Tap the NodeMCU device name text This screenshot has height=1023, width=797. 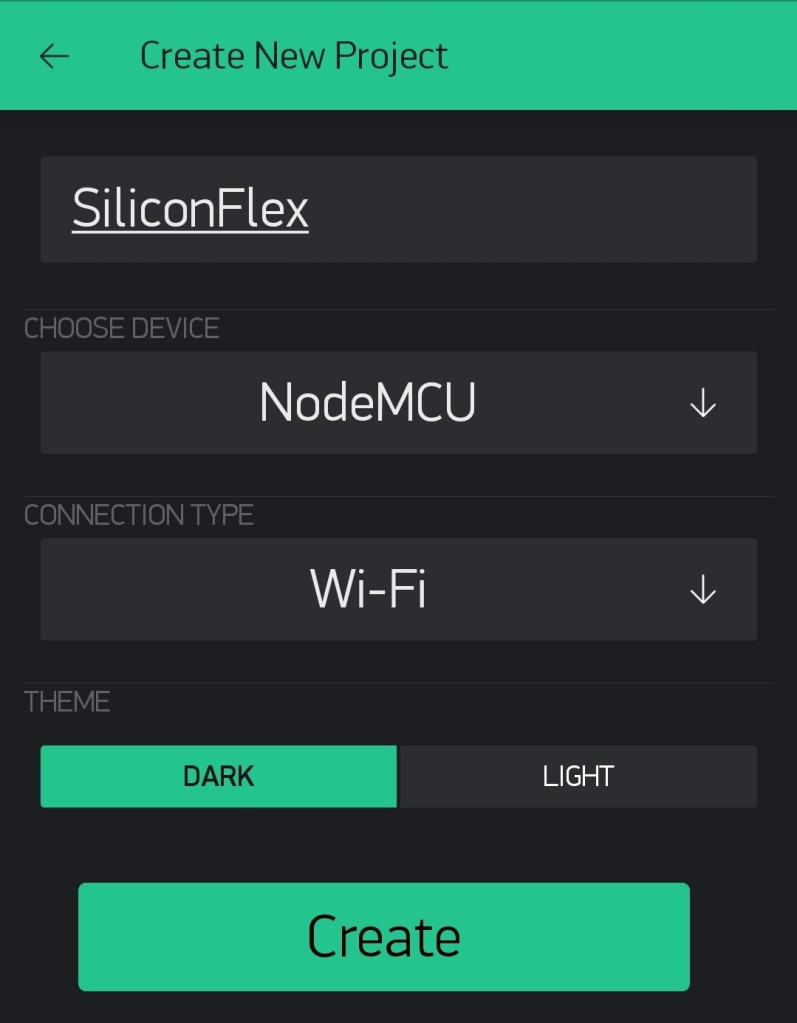pyautogui.click(x=367, y=403)
